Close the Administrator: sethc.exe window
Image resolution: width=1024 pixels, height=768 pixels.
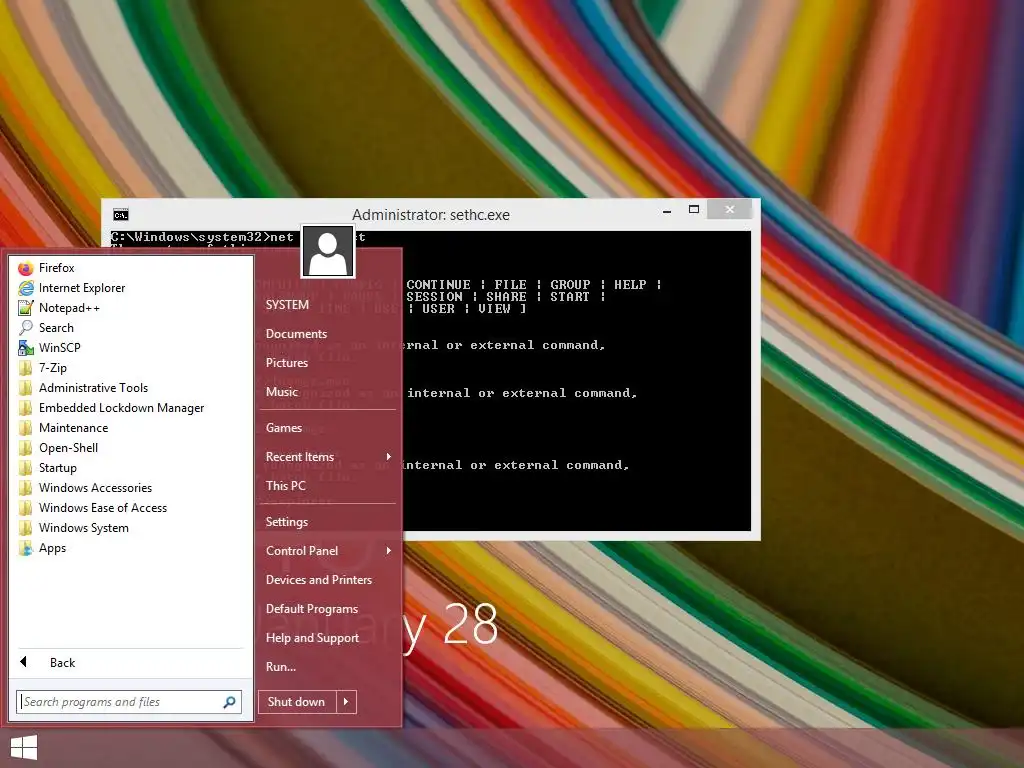click(729, 210)
